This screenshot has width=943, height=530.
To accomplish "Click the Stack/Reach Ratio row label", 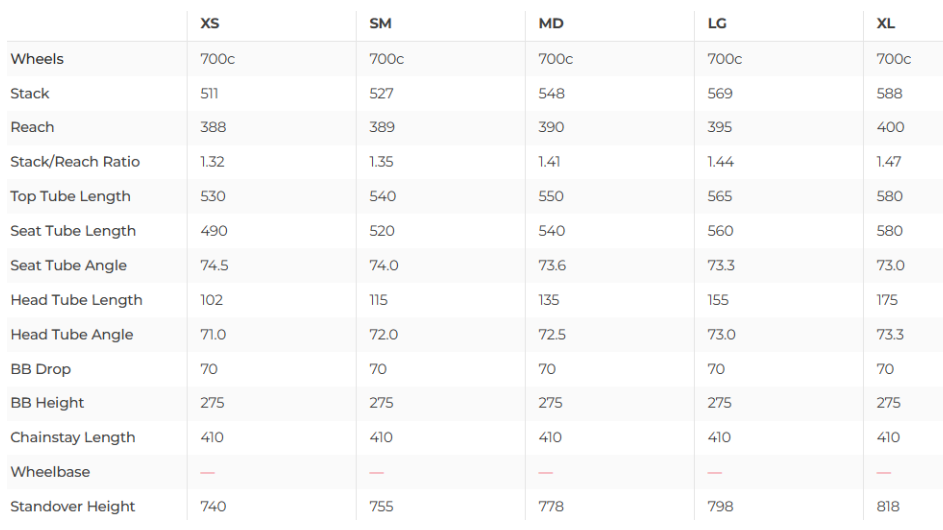I will [75, 162].
